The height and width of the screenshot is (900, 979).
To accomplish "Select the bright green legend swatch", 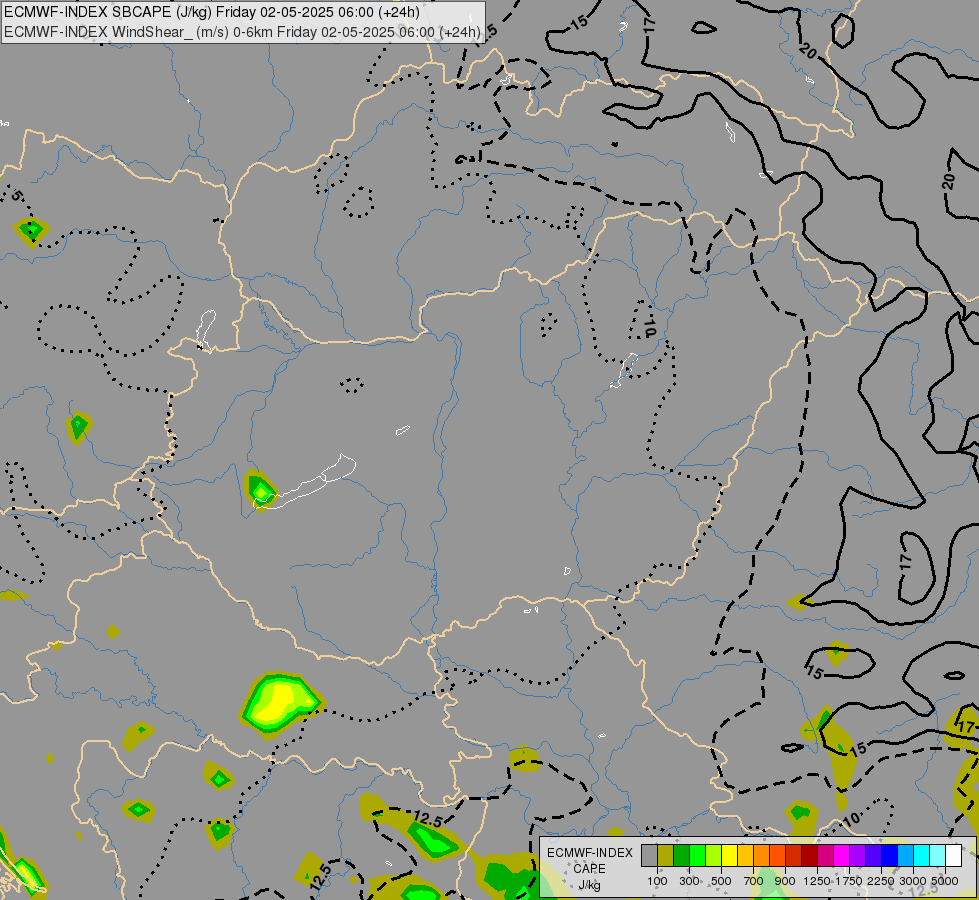I will pos(697,855).
